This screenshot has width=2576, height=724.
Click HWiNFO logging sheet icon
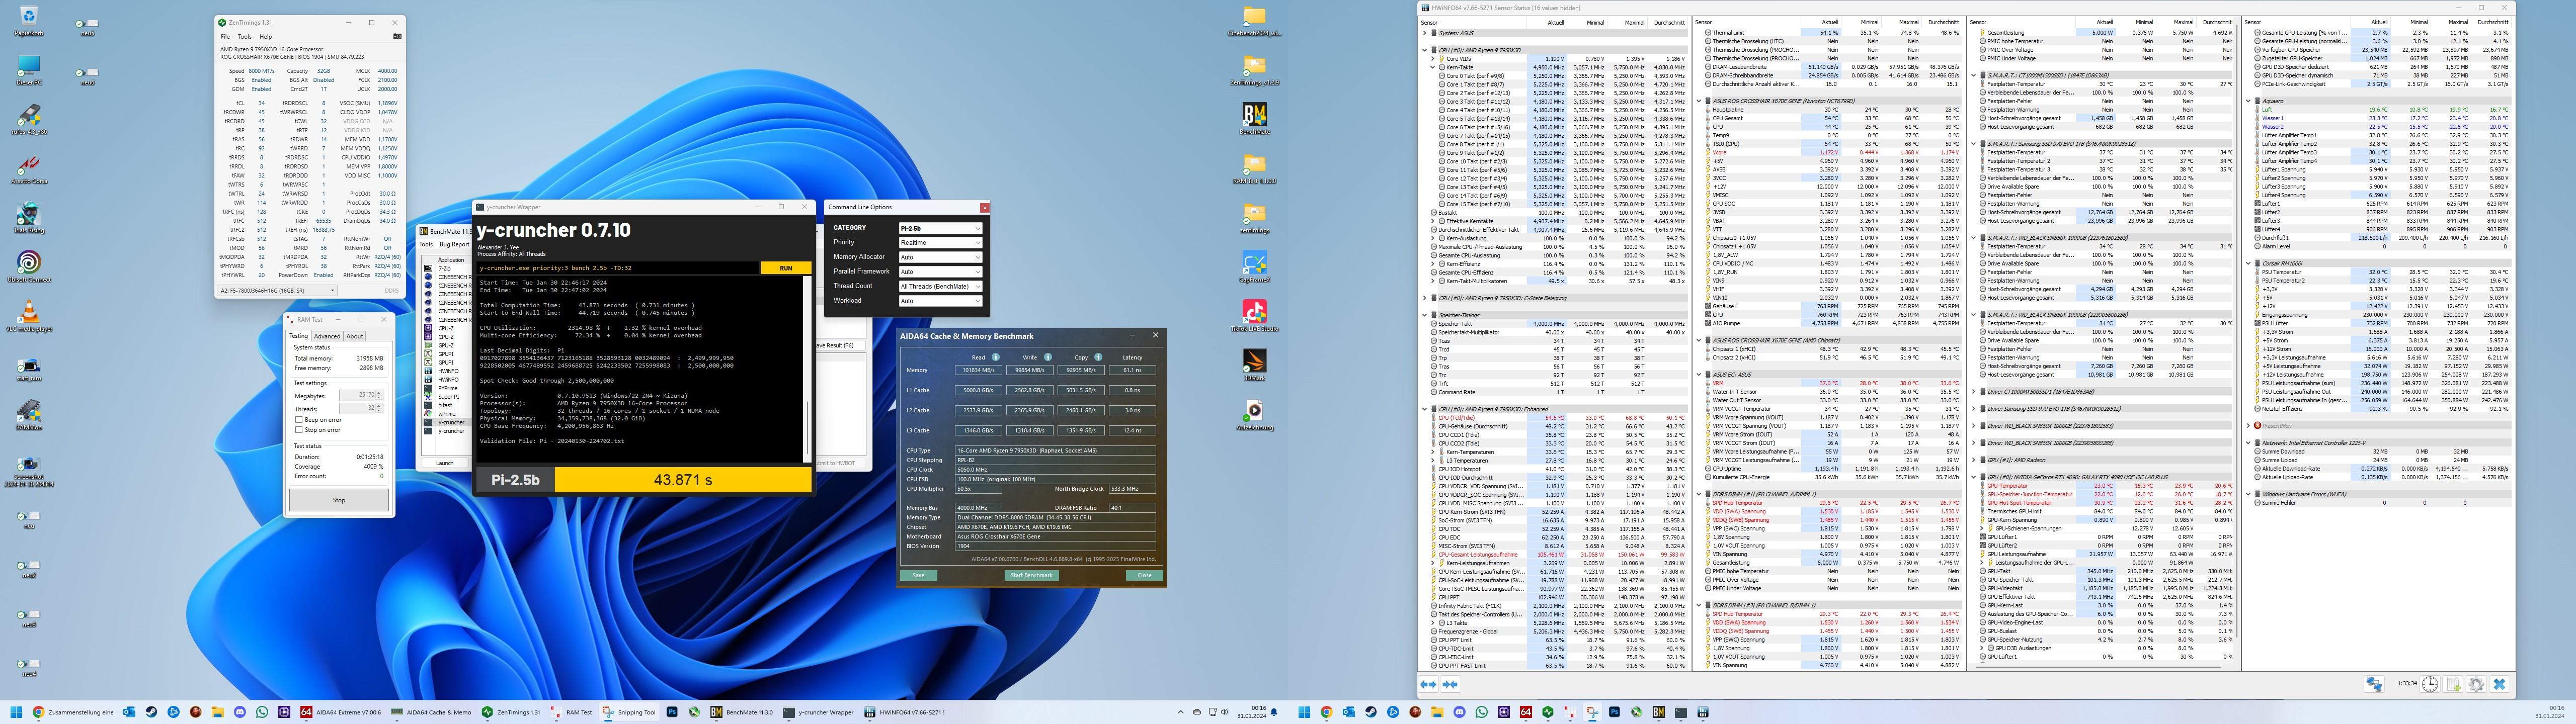(2453, 684)
